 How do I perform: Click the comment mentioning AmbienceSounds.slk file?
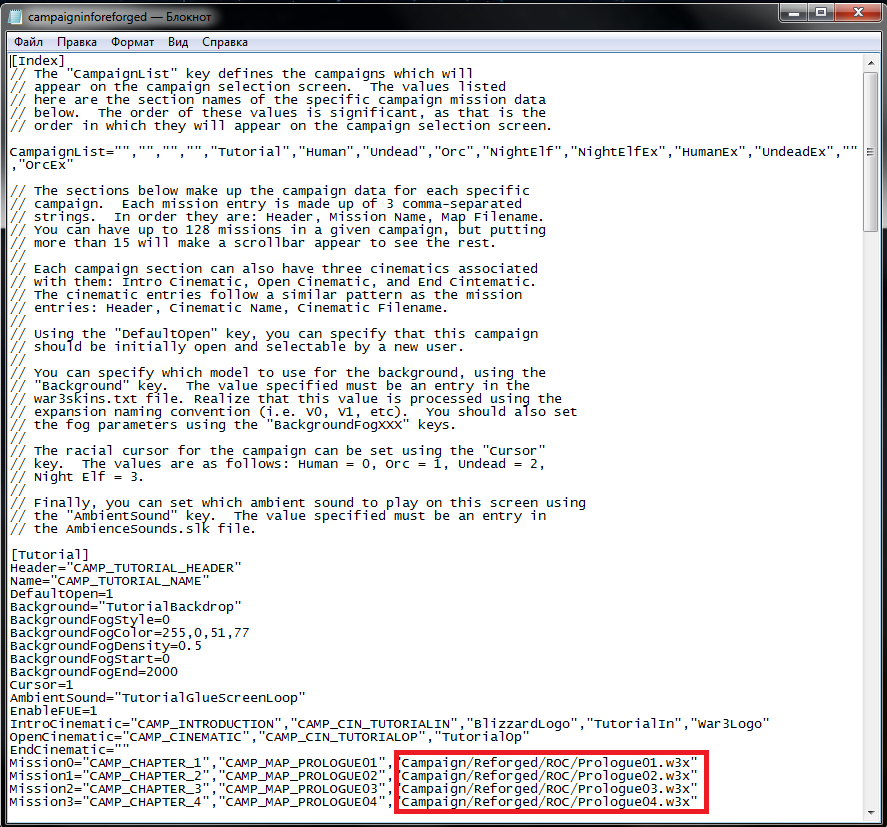[133, 529]
